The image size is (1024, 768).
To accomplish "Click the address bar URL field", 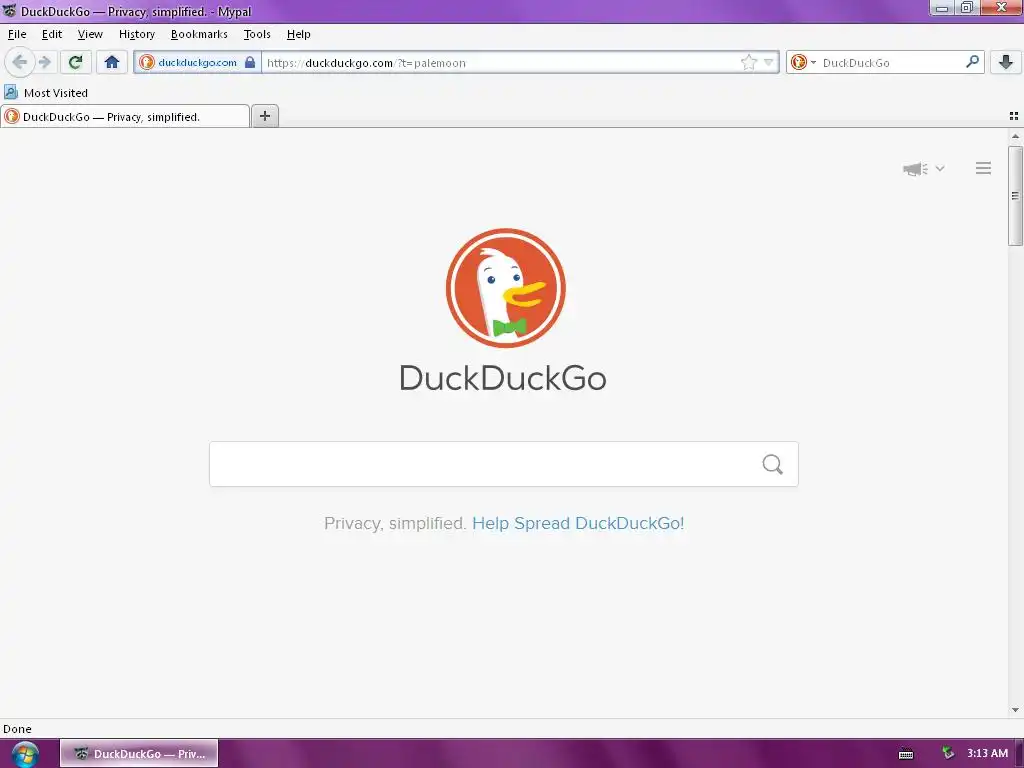I will pos(500,63).
